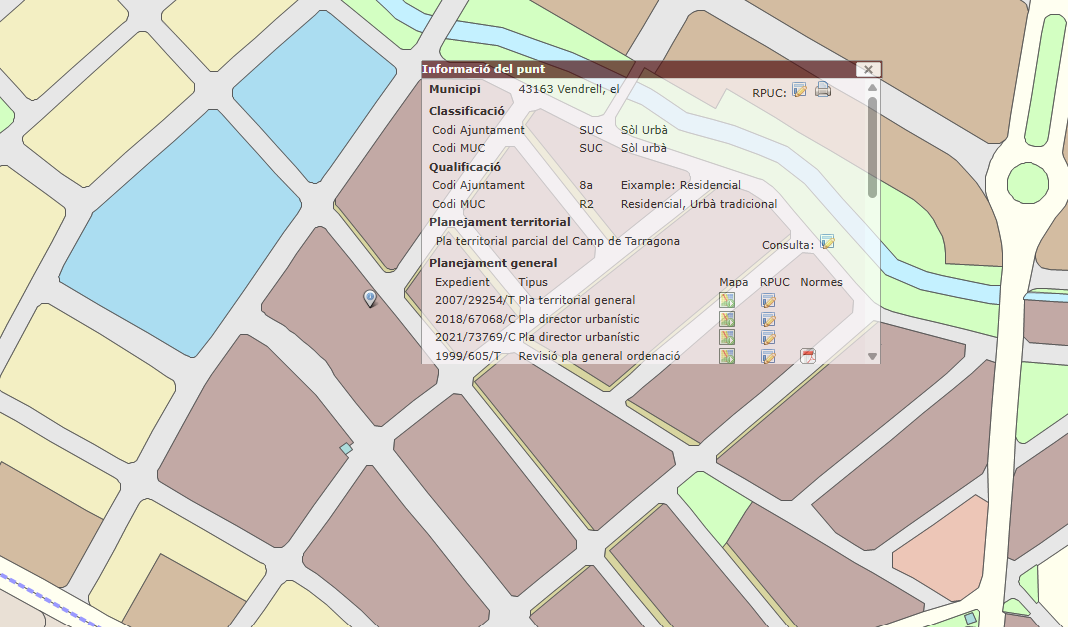The height and width of the screenshot is (627, 1068).
Task: Open RPUC icon for expedient 1999/605/T
Action: pyautogui.click(x=768, y=356)
